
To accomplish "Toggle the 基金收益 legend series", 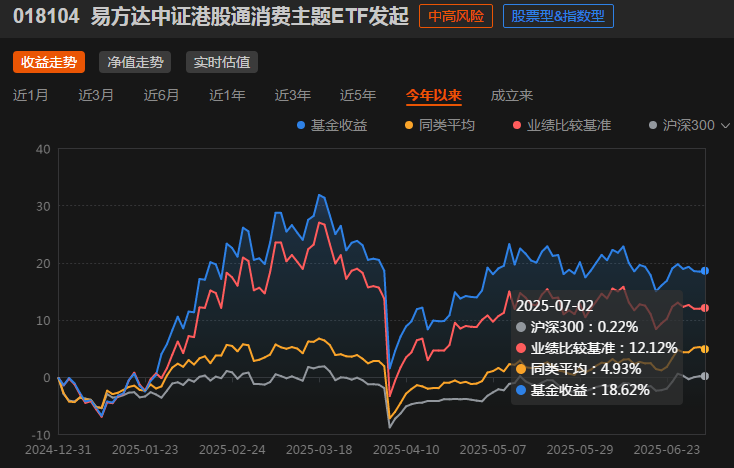I will [332, 125].
